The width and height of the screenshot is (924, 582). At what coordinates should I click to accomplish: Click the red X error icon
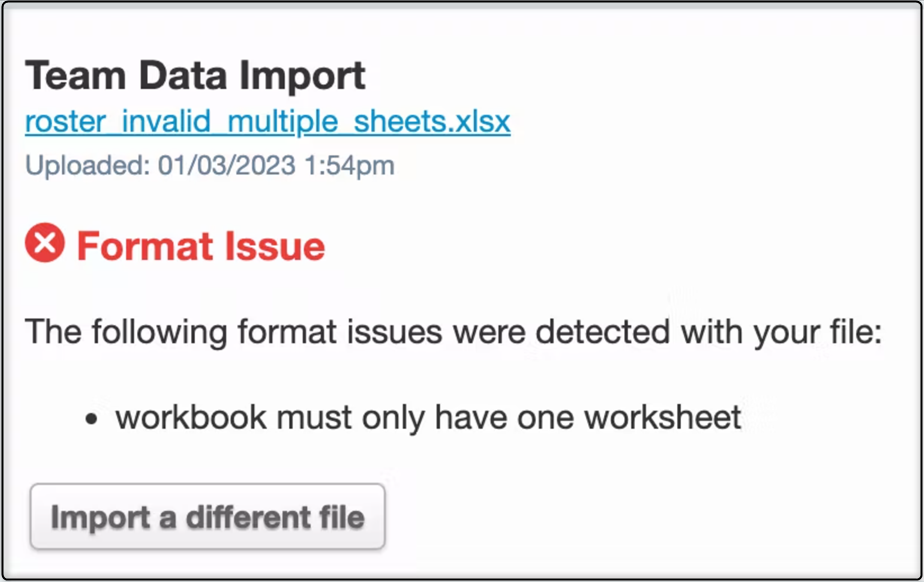pos(45,244)
